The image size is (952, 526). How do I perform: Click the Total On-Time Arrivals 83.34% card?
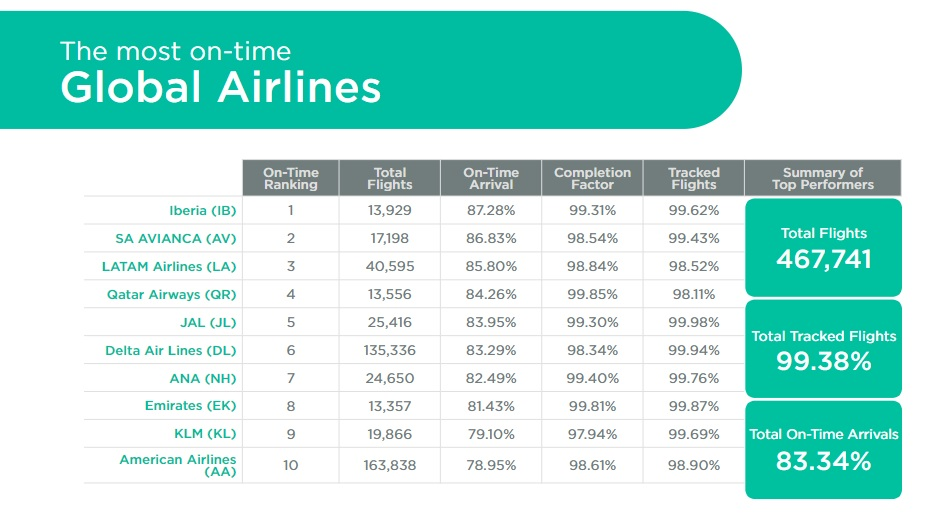tap(823, 450)
